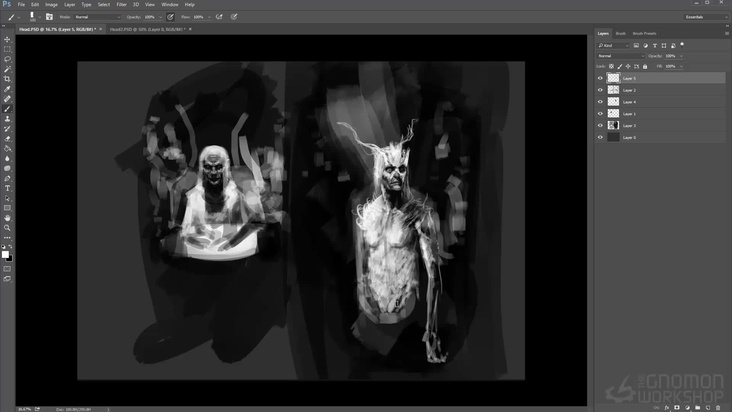The image size is (732, 412).
Task: Switch to the Head2.PSD document tab
Action: [x=148, y=29]
